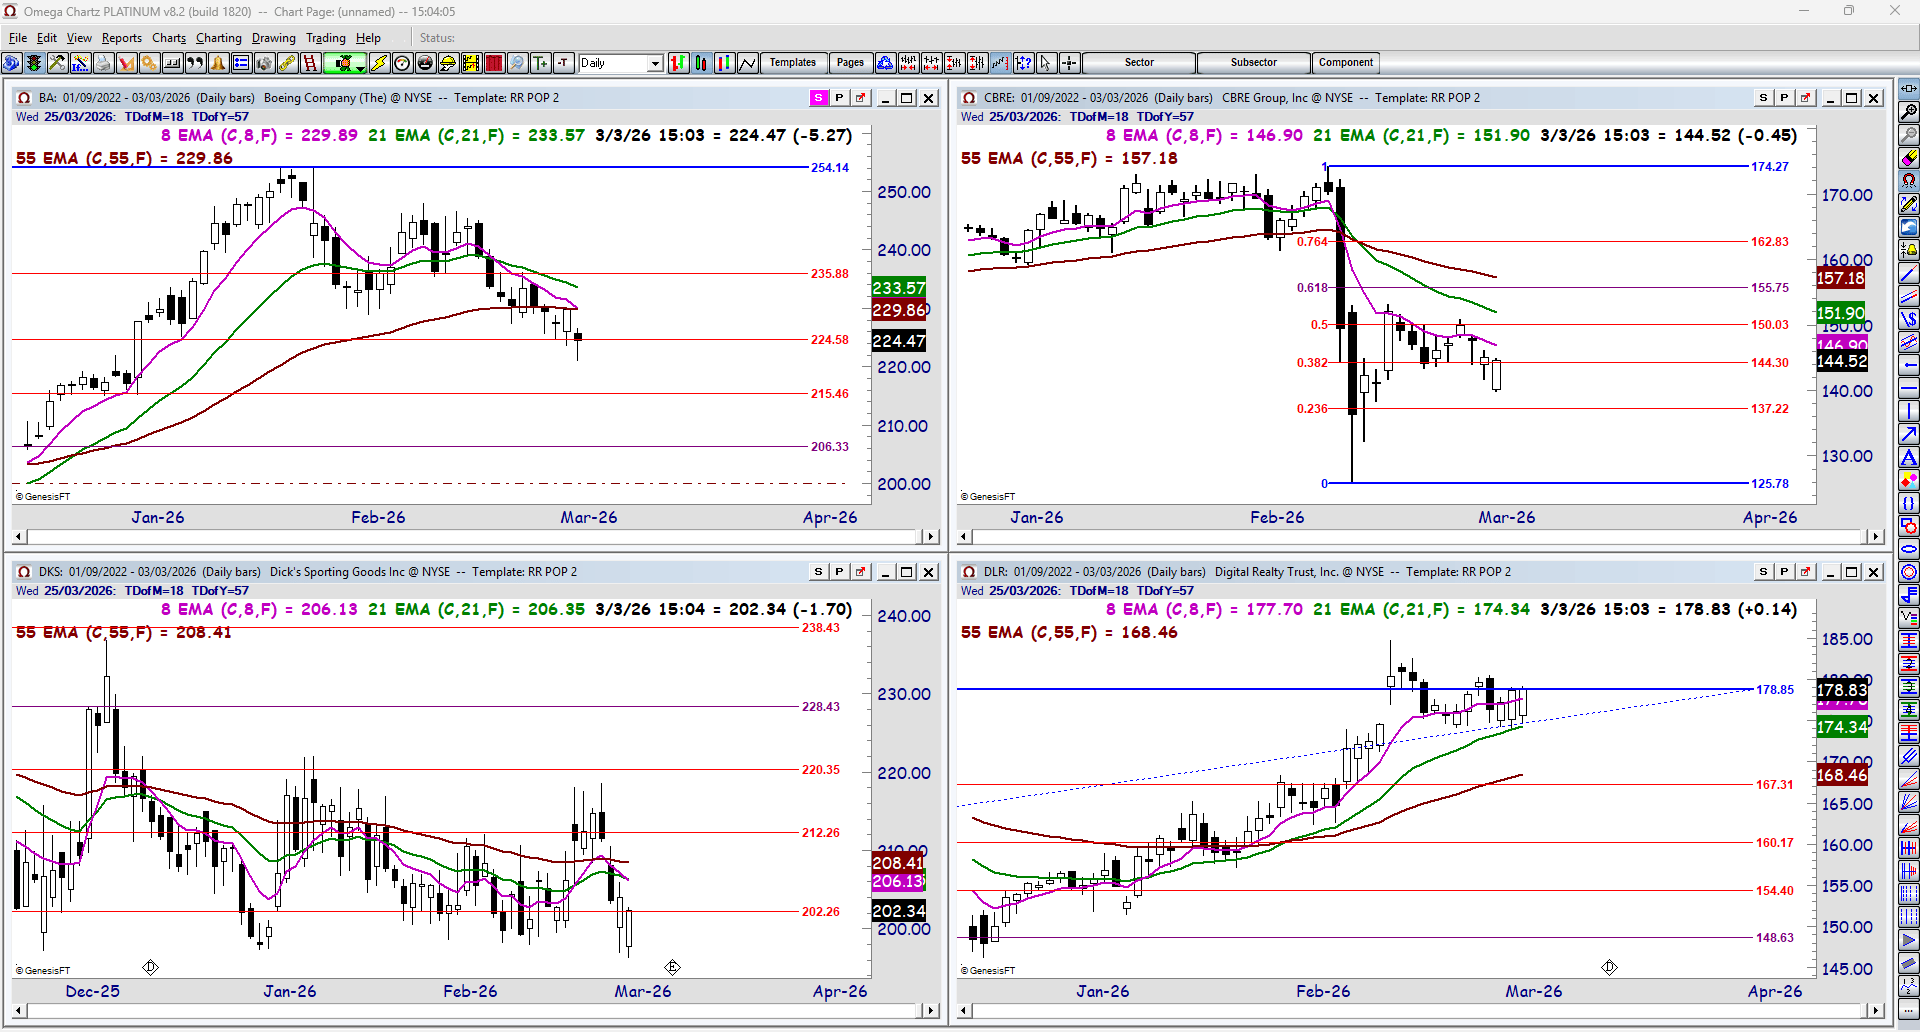Open the hammer and wrench tools icon
Screen dimensions: 1920x1032
[57, 63]
